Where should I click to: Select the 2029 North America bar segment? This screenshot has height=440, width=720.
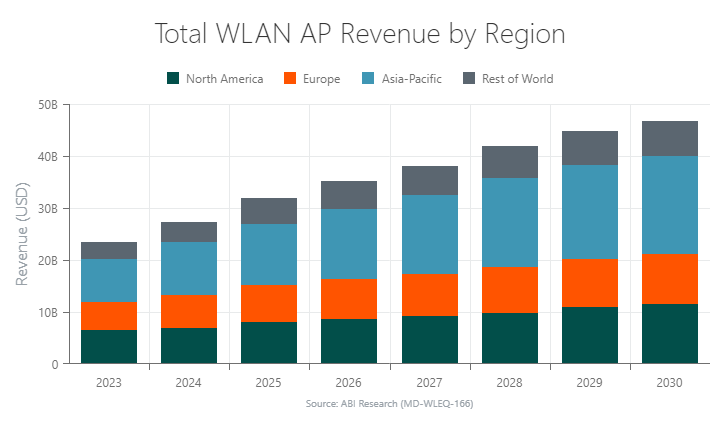[x=590, y=335]
